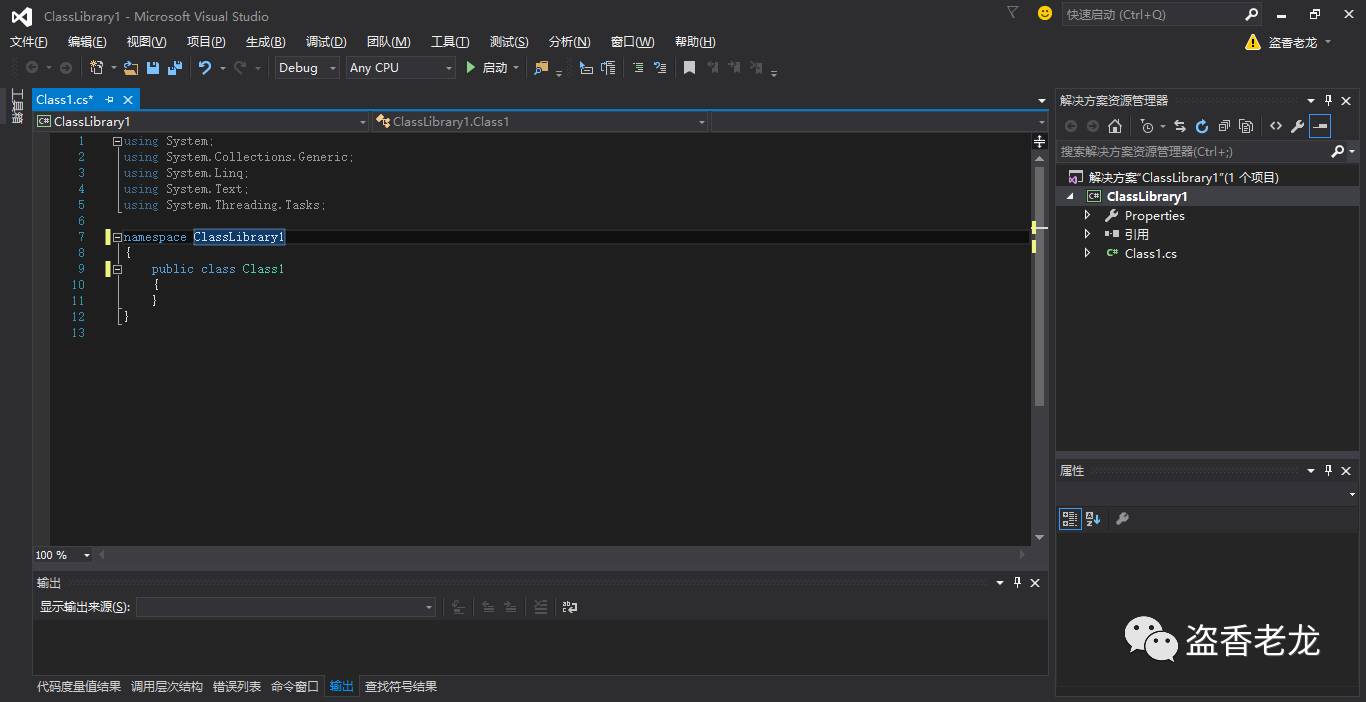Open the feedback smiley face icon
This screenshot has width=1366, height=702.
coord(1045,14)
